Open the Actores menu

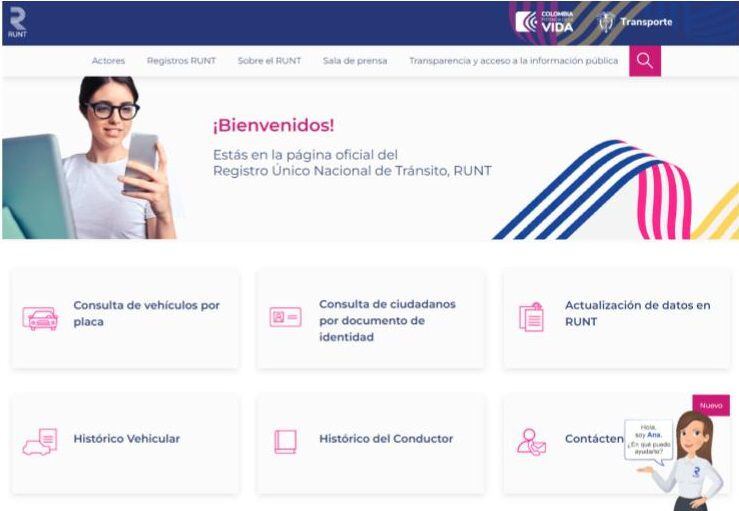pyautogui.click(x=108, y=61)
